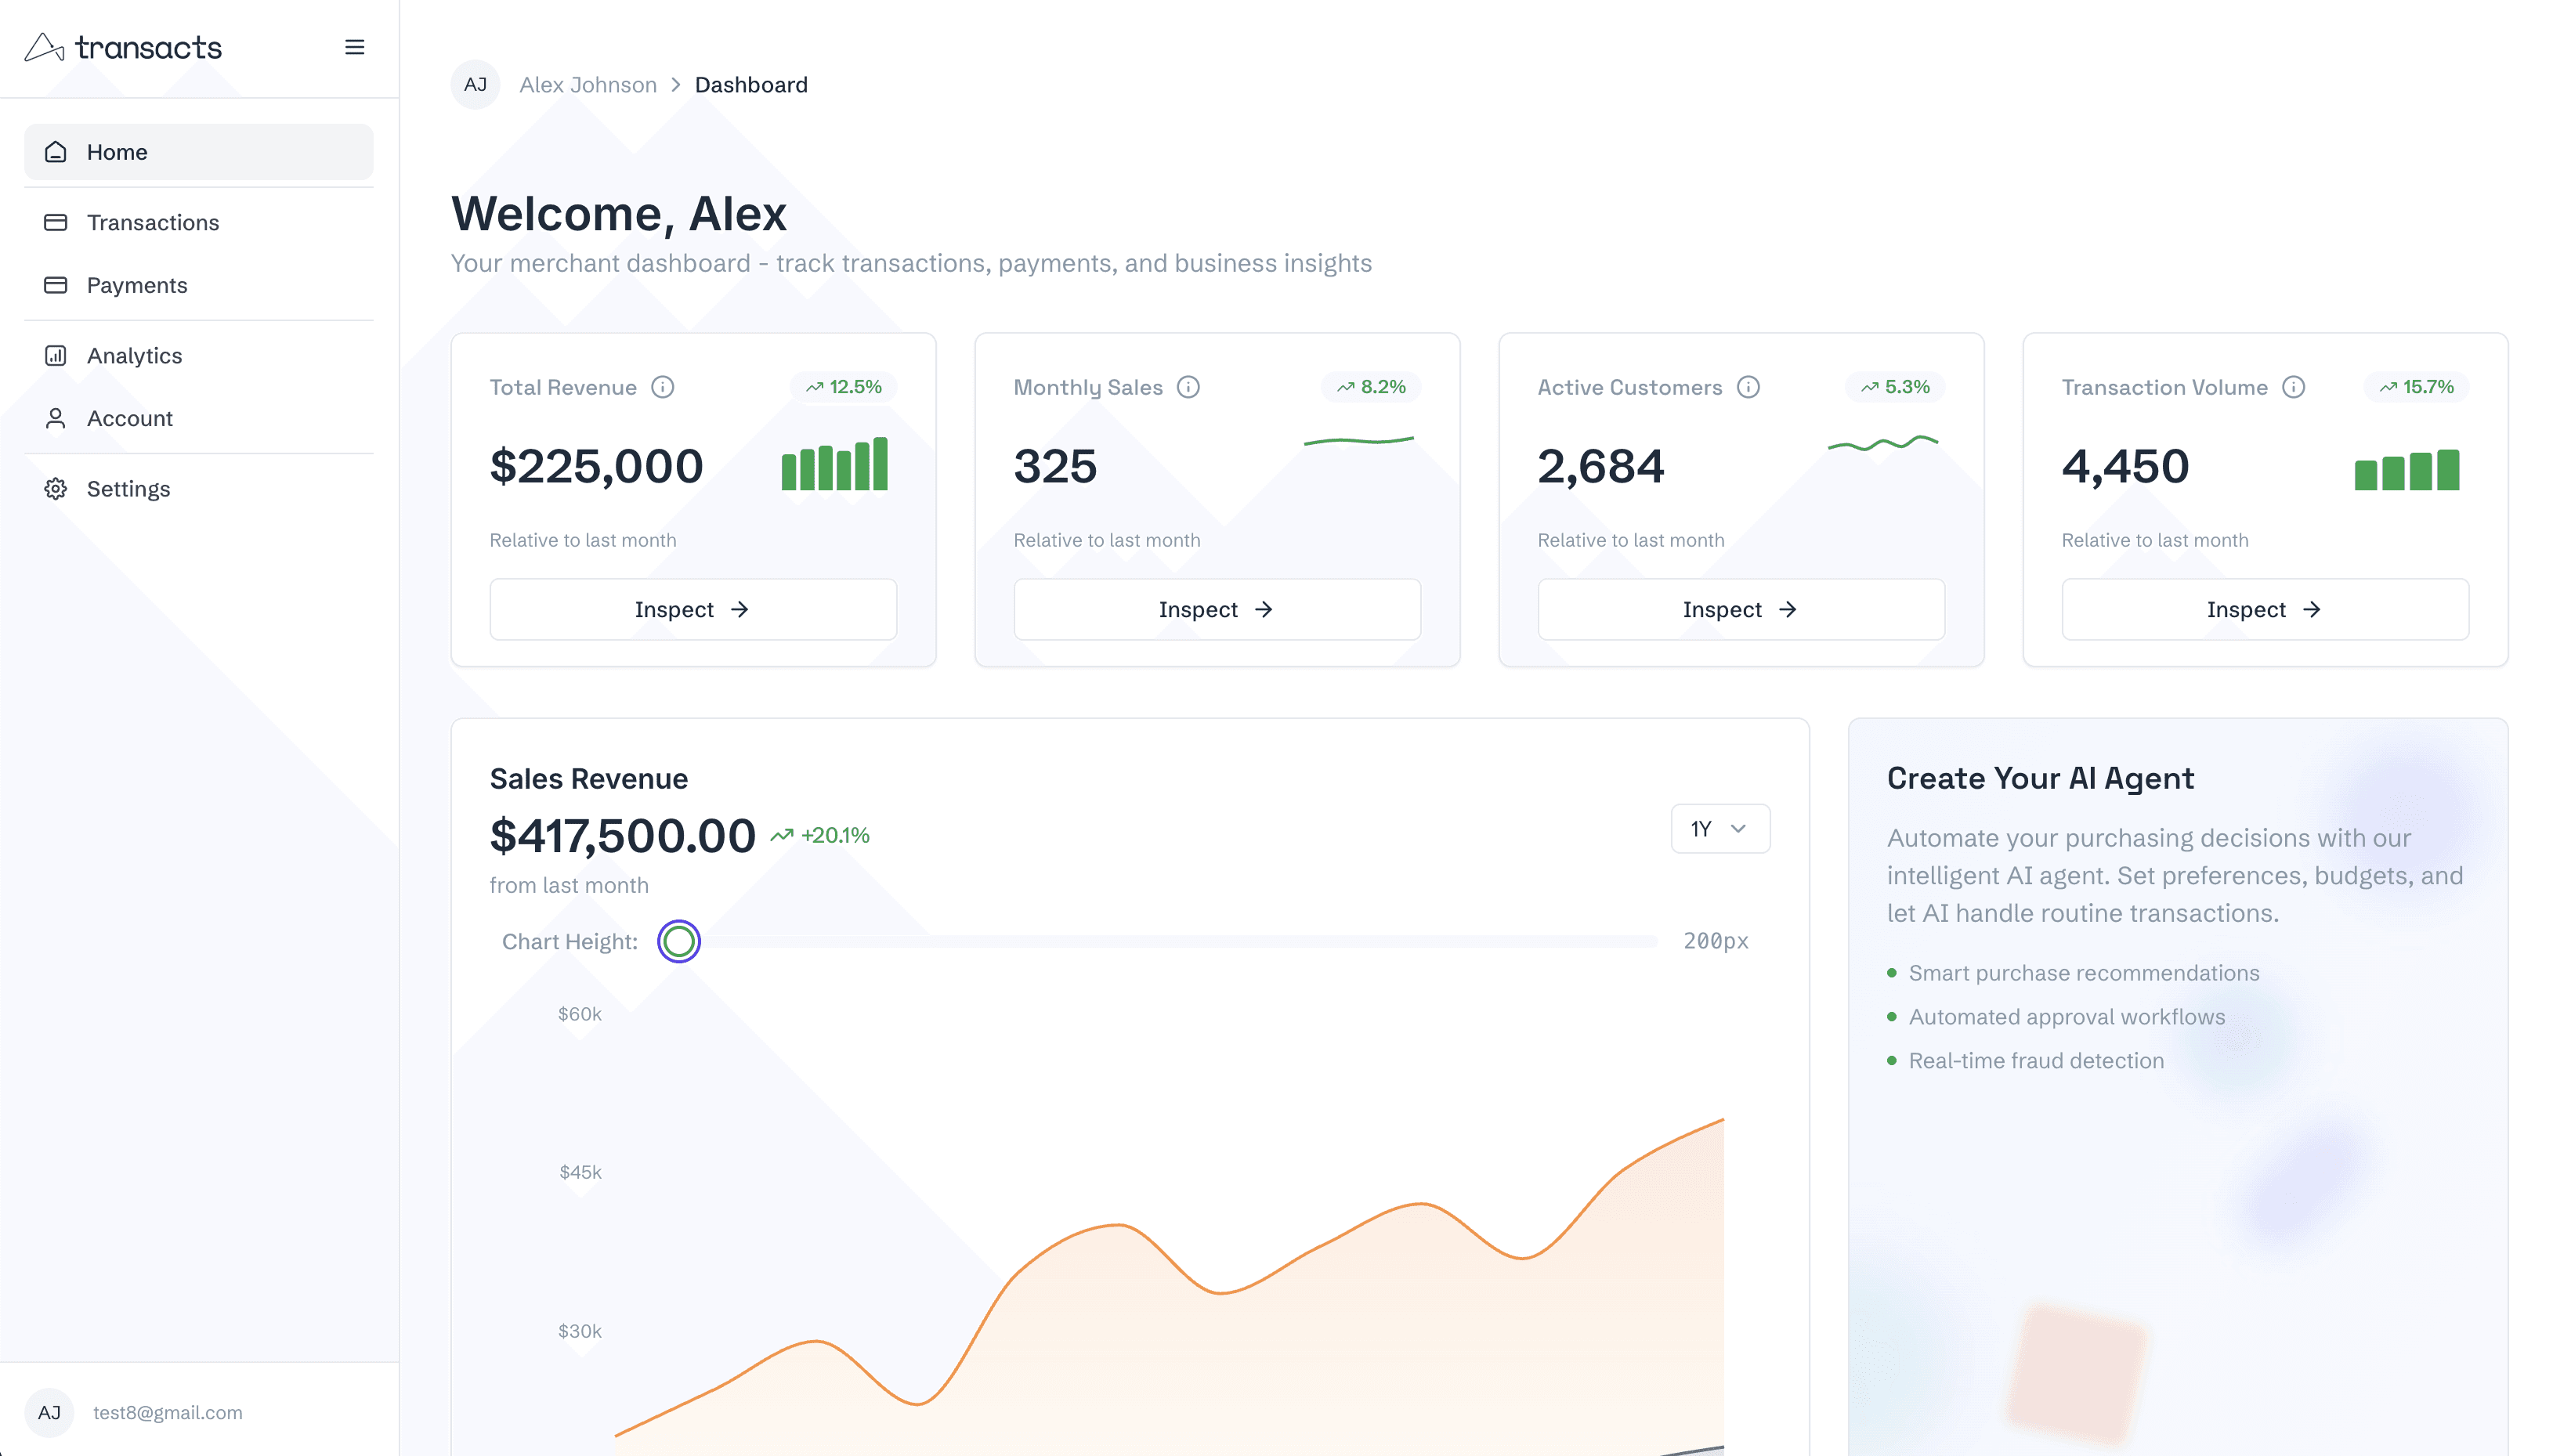Screen dimensions: 2553x1456
Task: Click the Alex Johnson breadcrumb link
Action: pos(587,85)
